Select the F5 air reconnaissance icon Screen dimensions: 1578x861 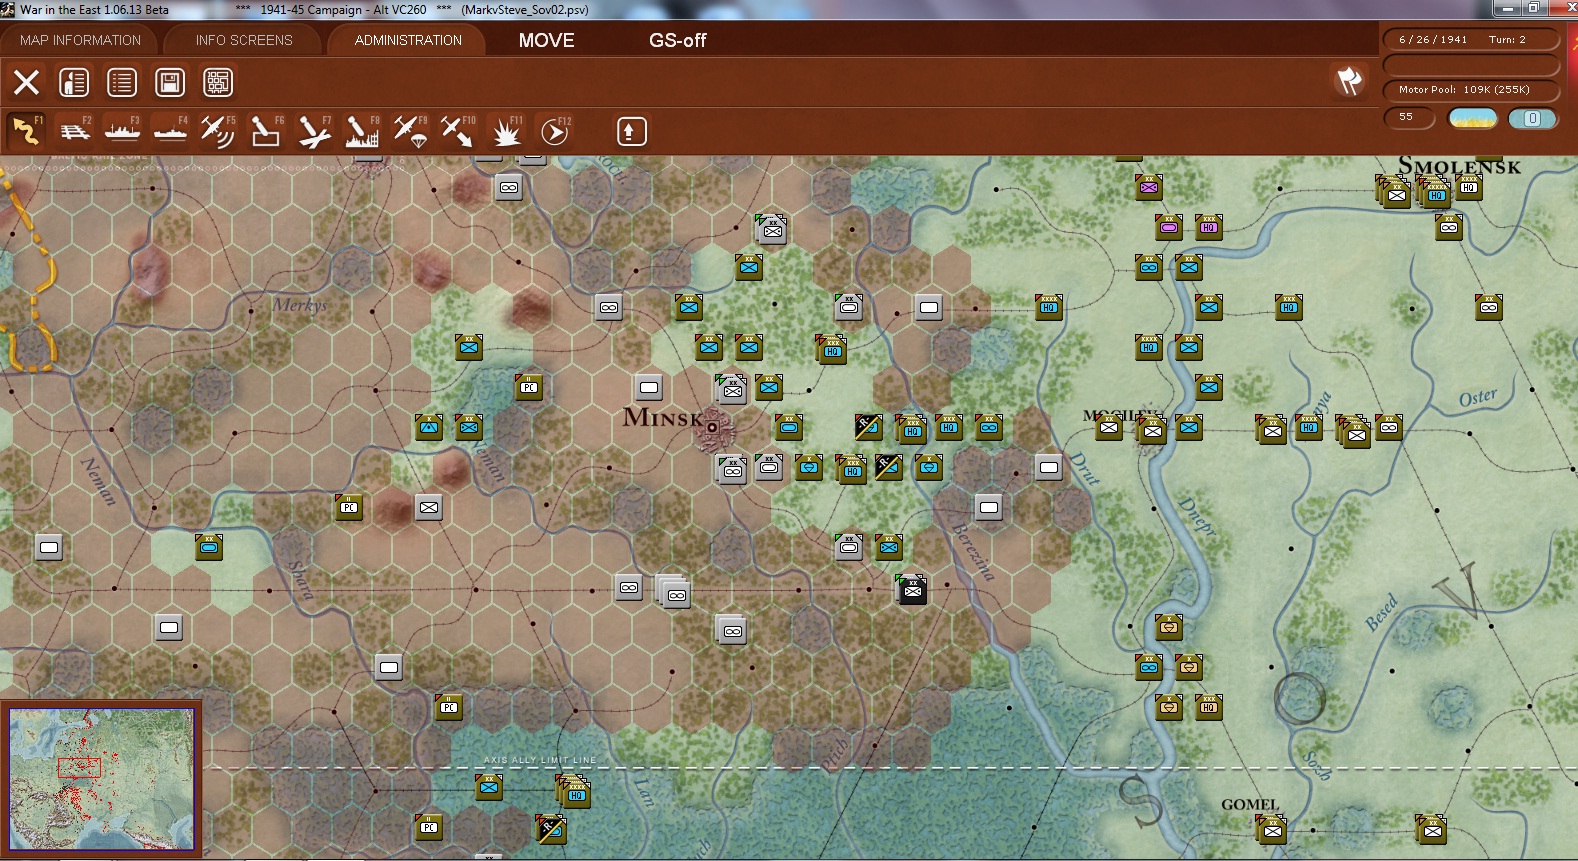coord(218,131)
